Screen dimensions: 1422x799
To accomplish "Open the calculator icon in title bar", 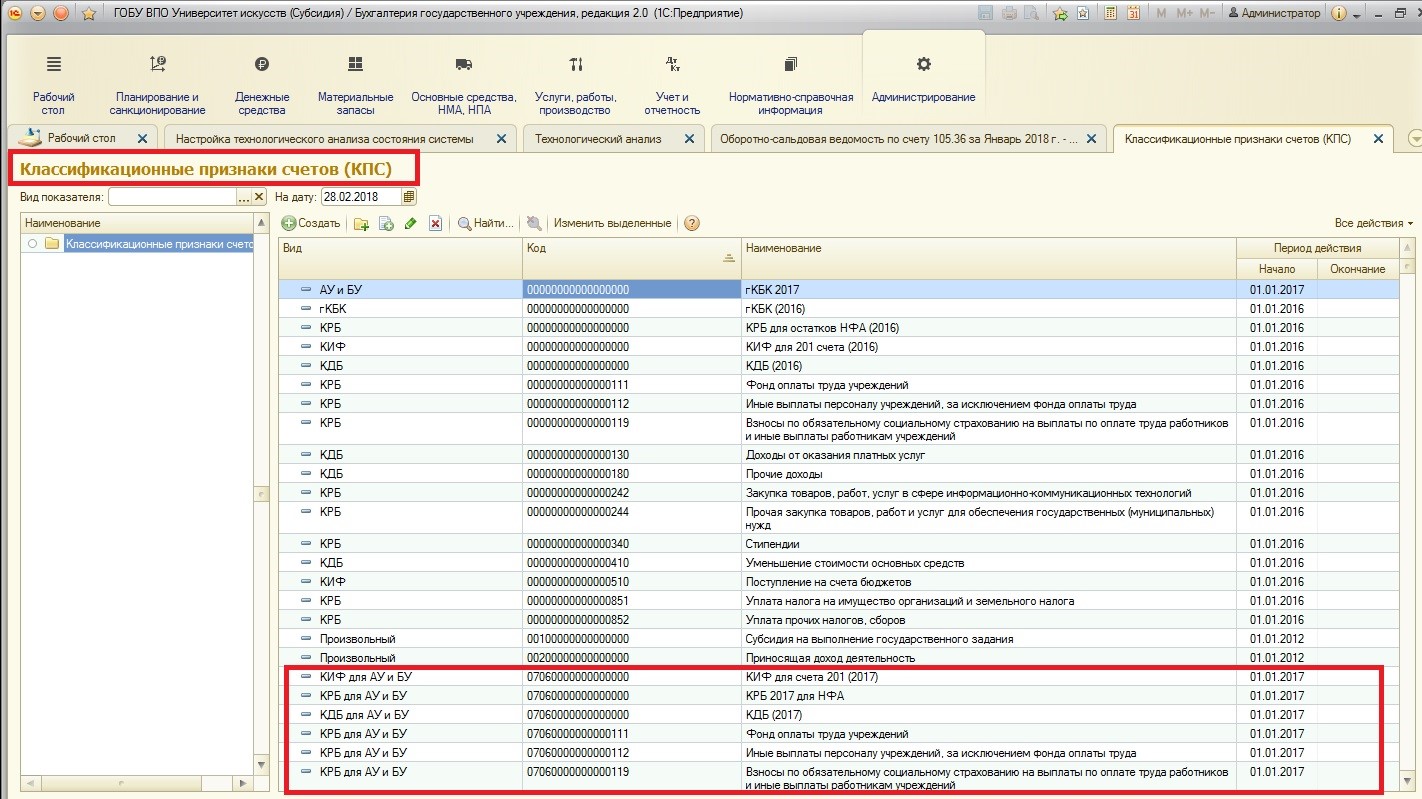I will [x=1110, y=13].
